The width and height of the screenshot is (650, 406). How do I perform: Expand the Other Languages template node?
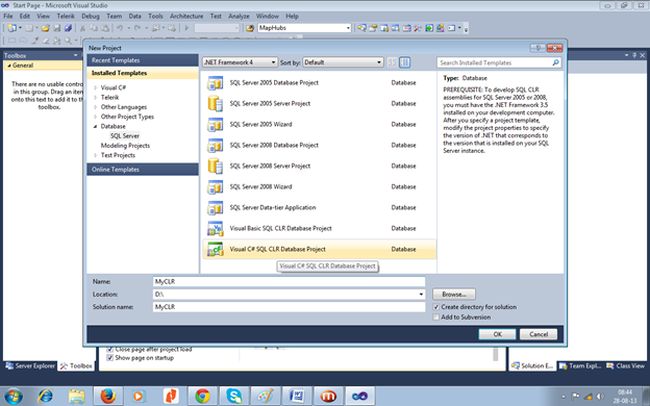point(96,107)
